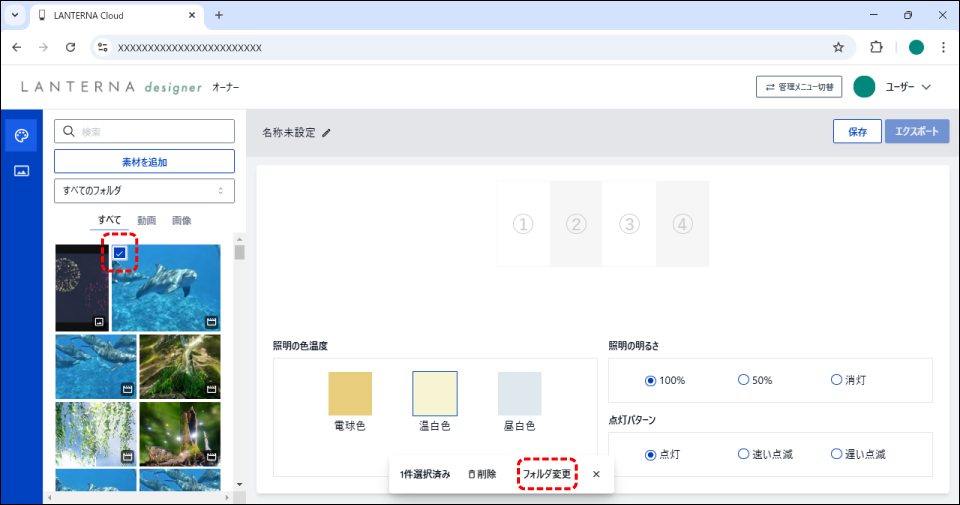This screenshot has width=960, height=505.
Task: Uncheck the selected fireworks thumbnail checkbox
Action: pyautogui.click(x=119, y=254)
